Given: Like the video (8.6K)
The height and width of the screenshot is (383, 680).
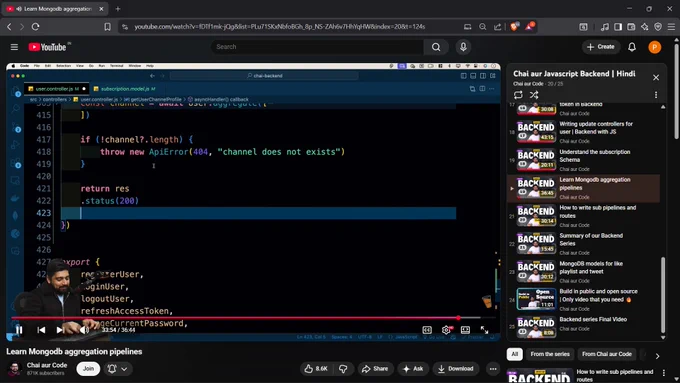Looking at the screenshot, I should [x=316, y=369].
